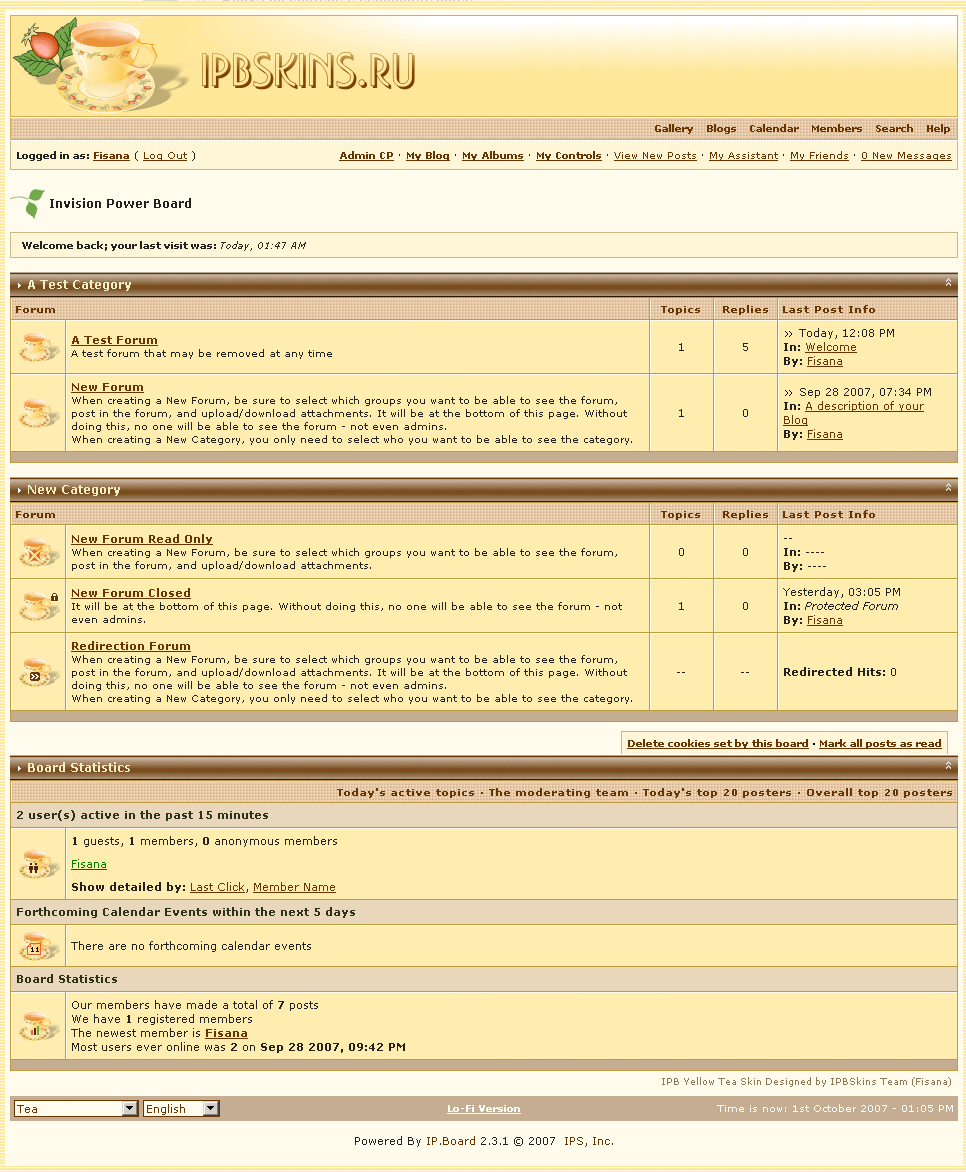
Task: Open the Gallery menu item
Action: pyautogui.click(x=673, y=129)
